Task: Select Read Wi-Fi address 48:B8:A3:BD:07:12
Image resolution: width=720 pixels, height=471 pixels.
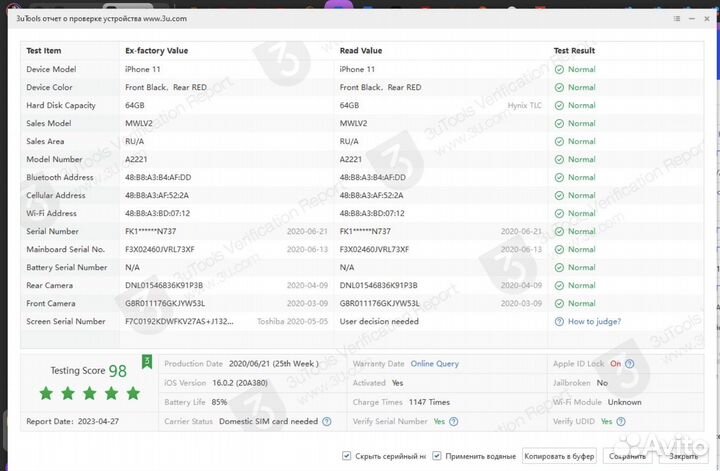Action: tap(372, 213)
